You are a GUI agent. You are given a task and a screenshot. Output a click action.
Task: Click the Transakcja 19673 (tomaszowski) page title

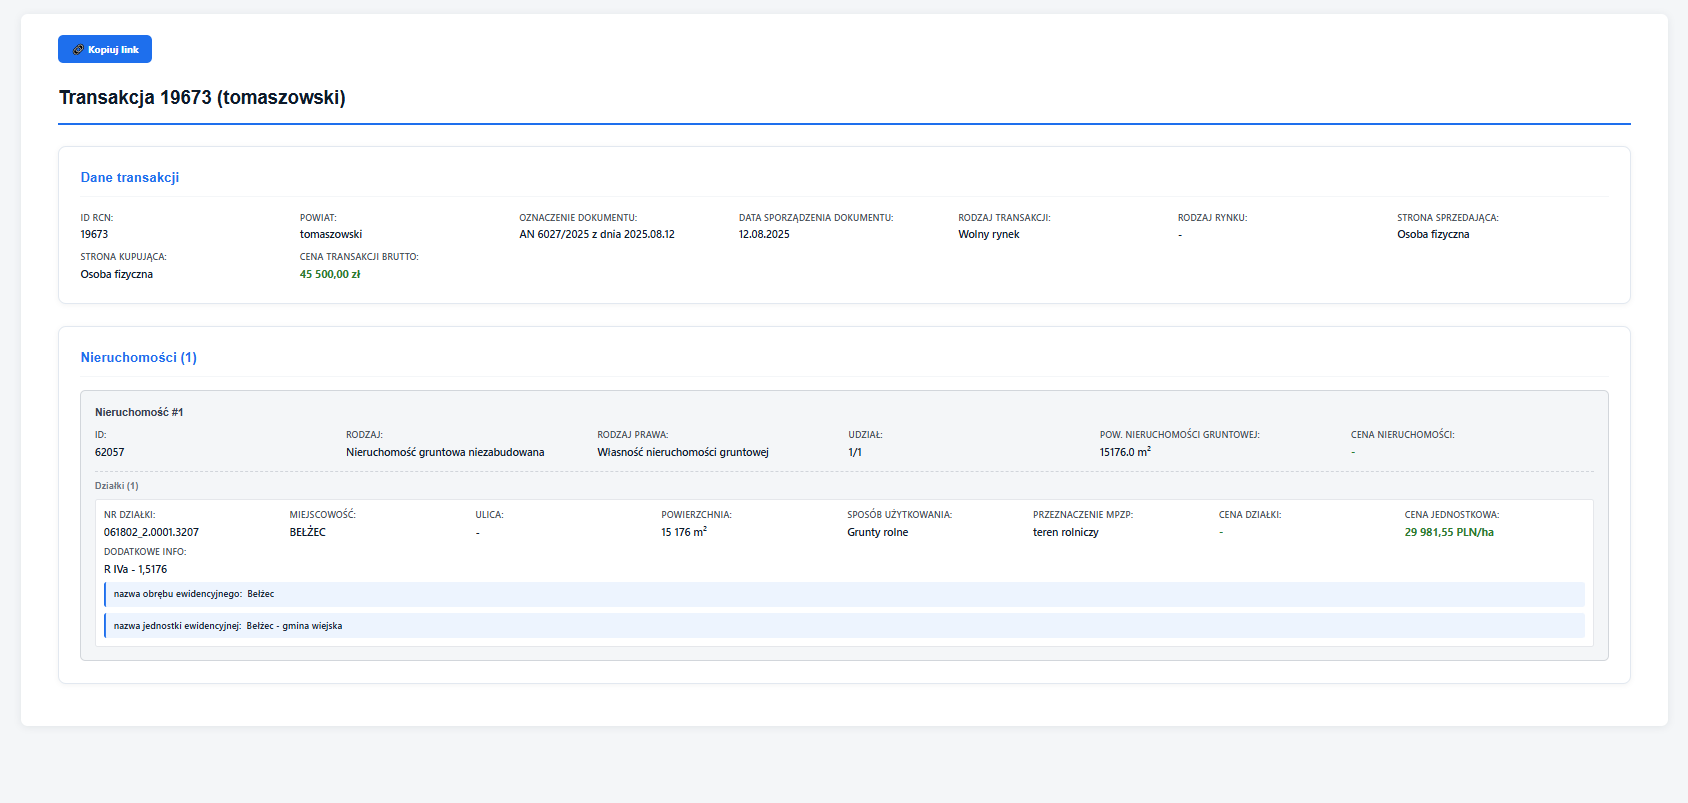pos(202,97)
